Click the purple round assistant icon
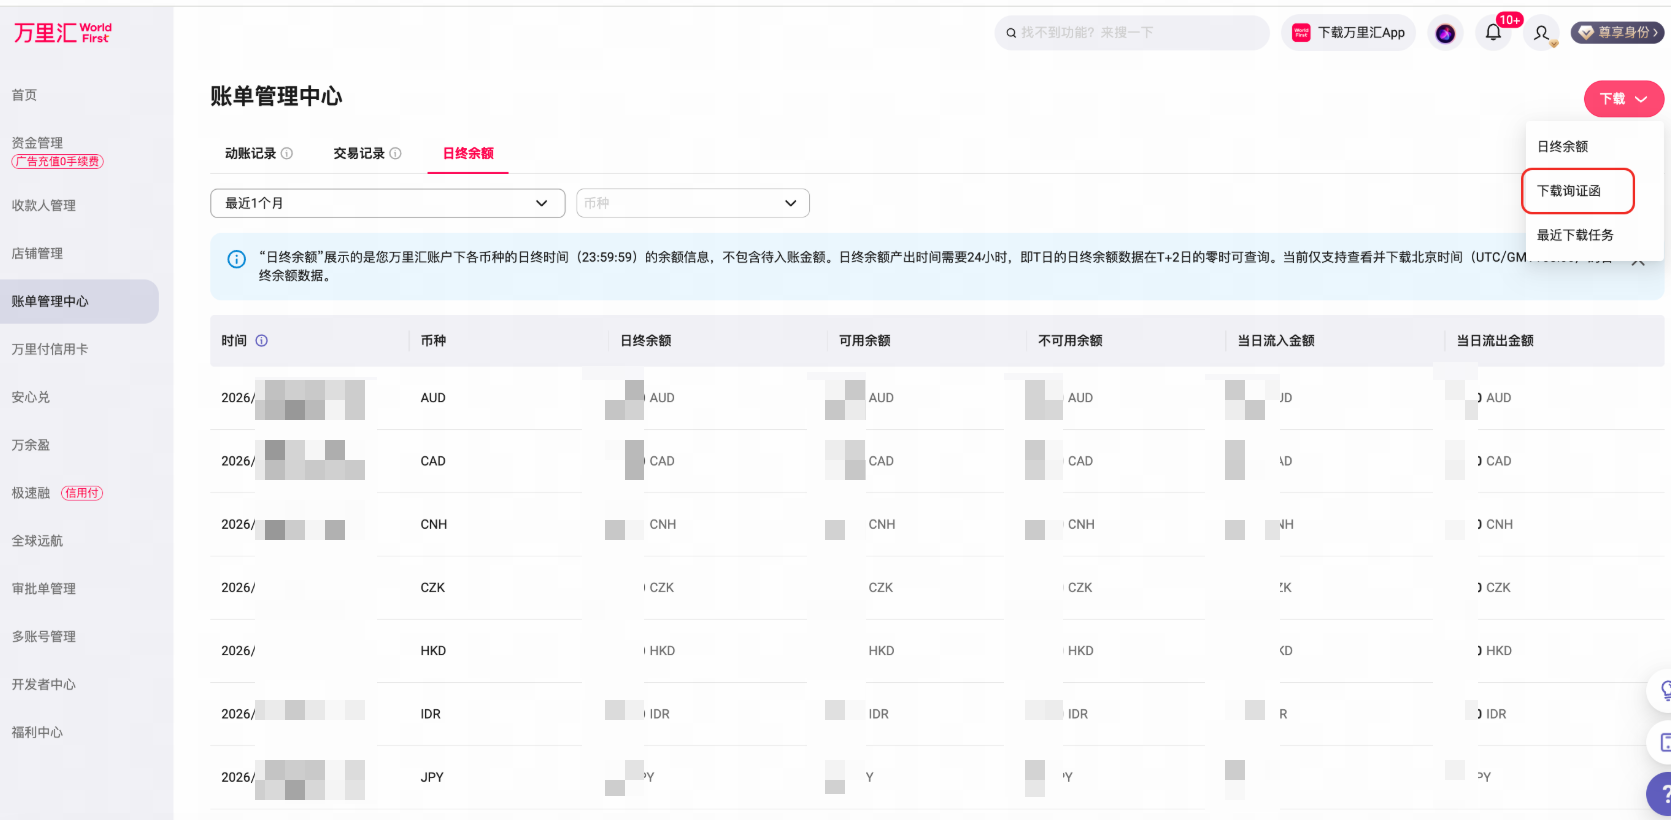Screen dimensions: 1671x820 point(1445,33)
